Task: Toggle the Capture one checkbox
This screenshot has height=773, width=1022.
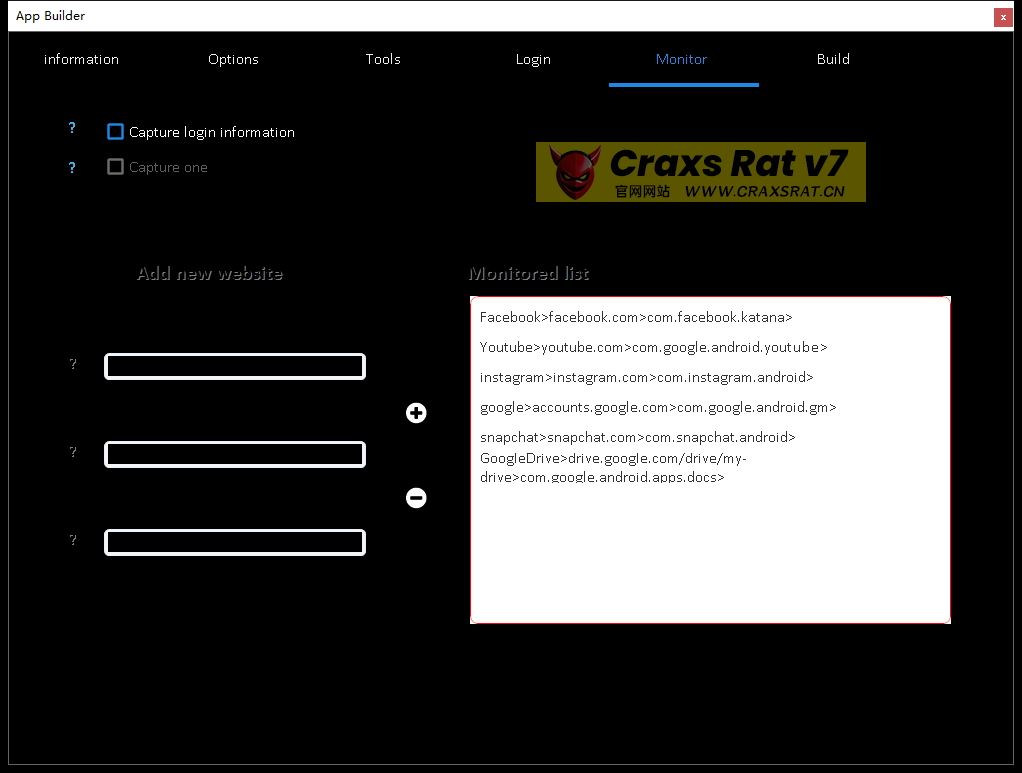Action: (x=115, y=167)
